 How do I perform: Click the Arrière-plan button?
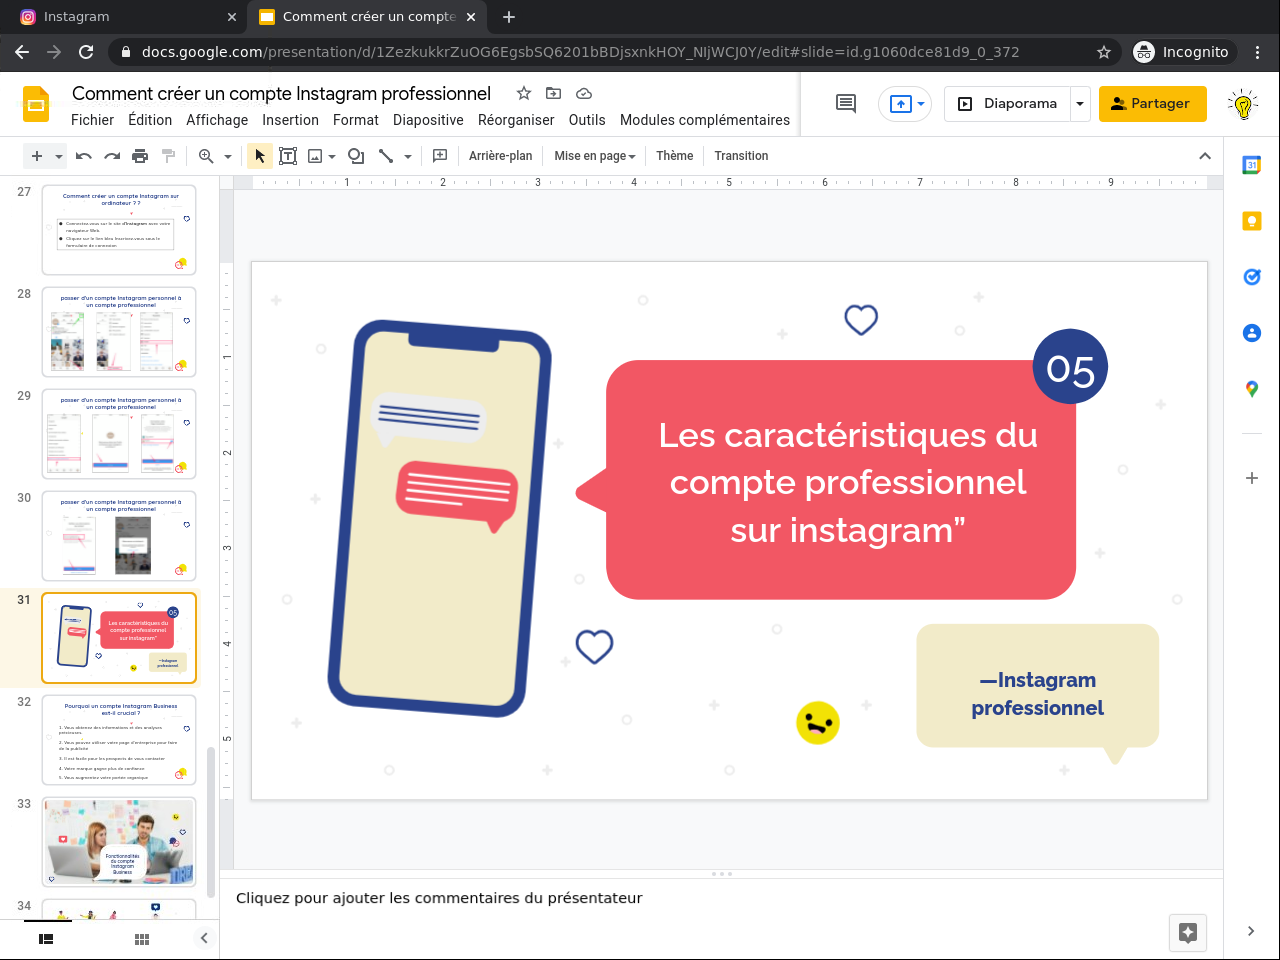[x=500, y=156]
